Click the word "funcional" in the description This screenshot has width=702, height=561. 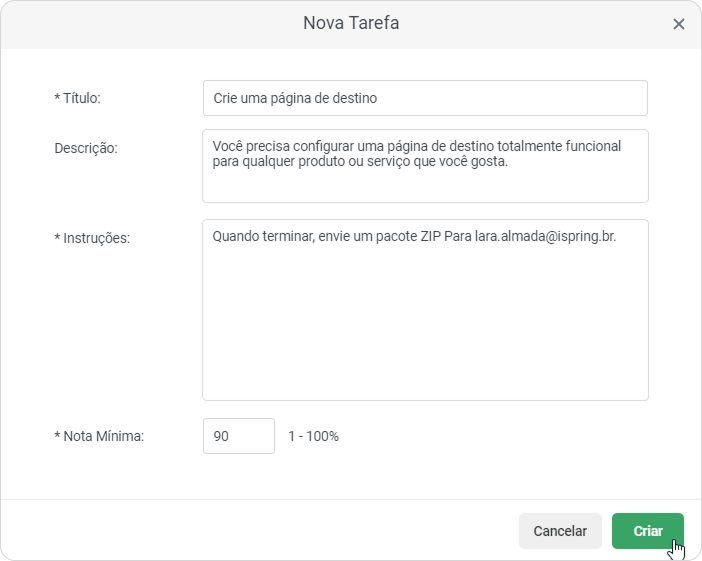click(592, 145)
